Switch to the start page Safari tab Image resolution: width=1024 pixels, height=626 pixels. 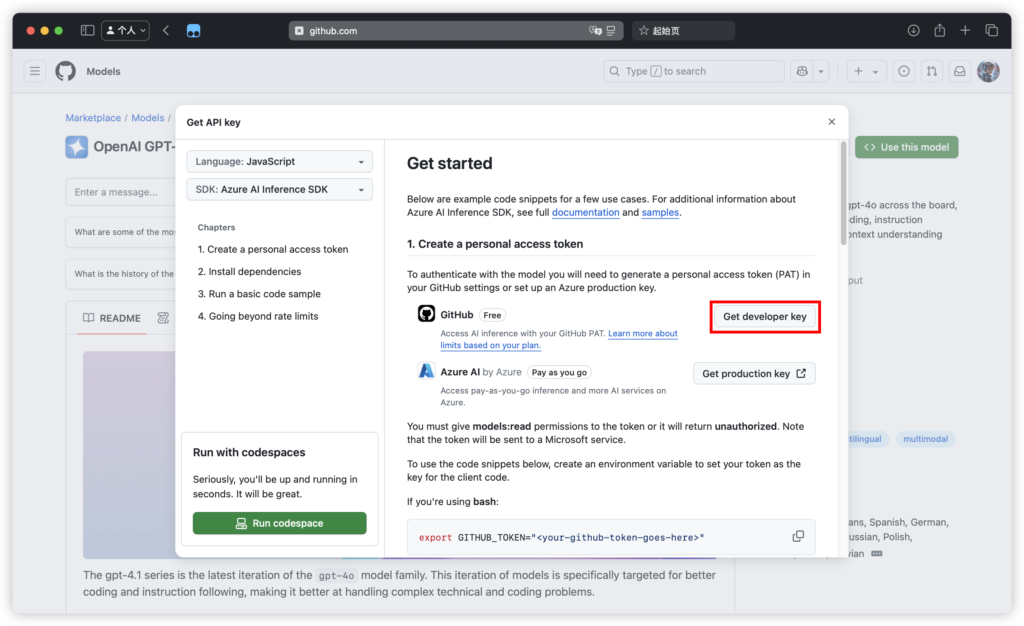point(683,31)
